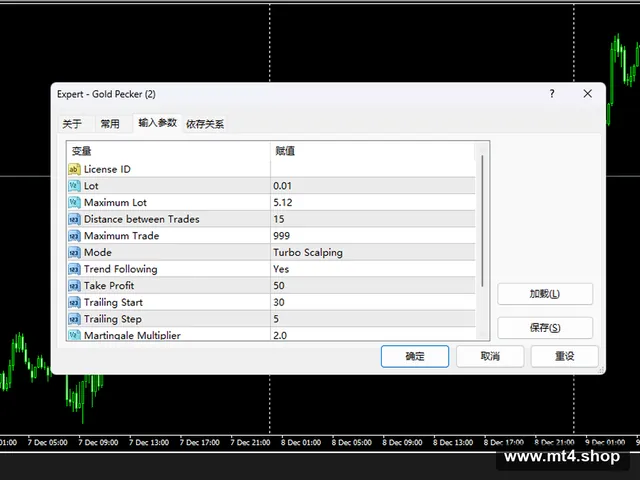Screen dimensions: 640x480
Task: Select Maximum Trade value 999
Action: [x=373, y=236]
